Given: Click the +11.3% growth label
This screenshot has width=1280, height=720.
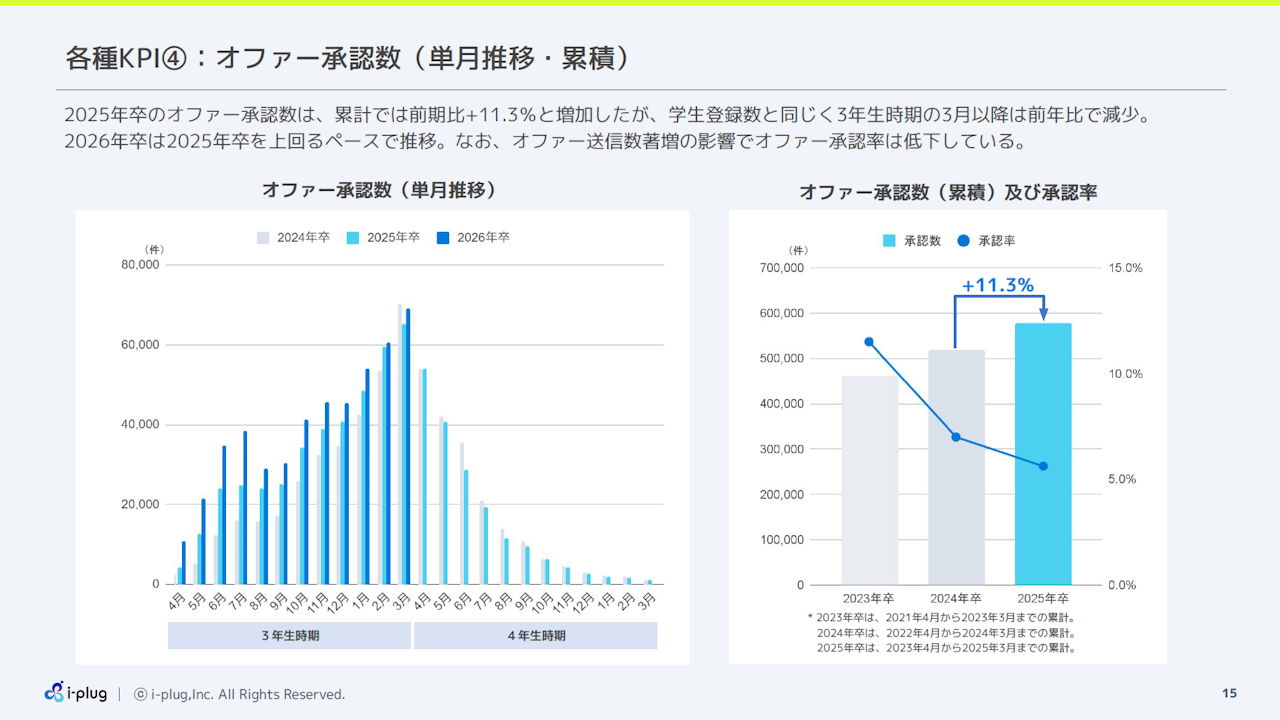Looking at the screenshot, I should click(x=997, y=286).
